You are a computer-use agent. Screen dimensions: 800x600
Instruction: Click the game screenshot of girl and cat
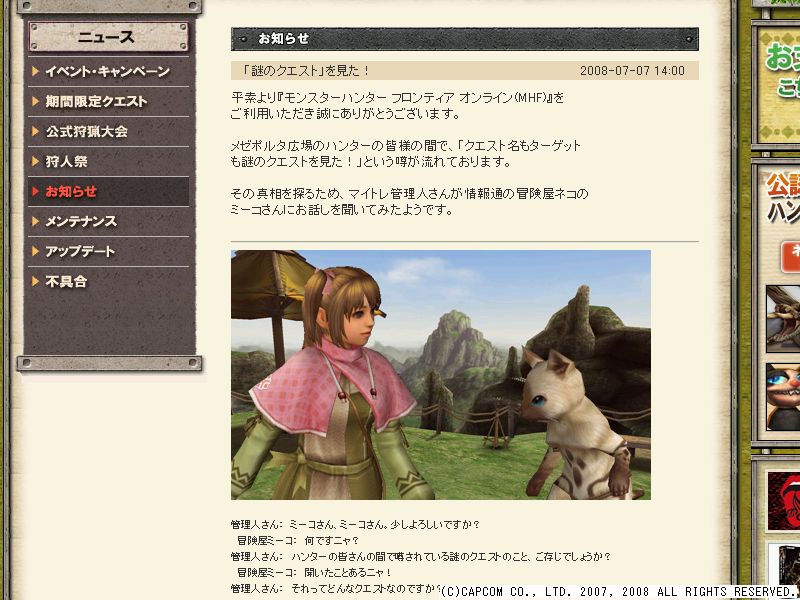(x=441, y=374)
